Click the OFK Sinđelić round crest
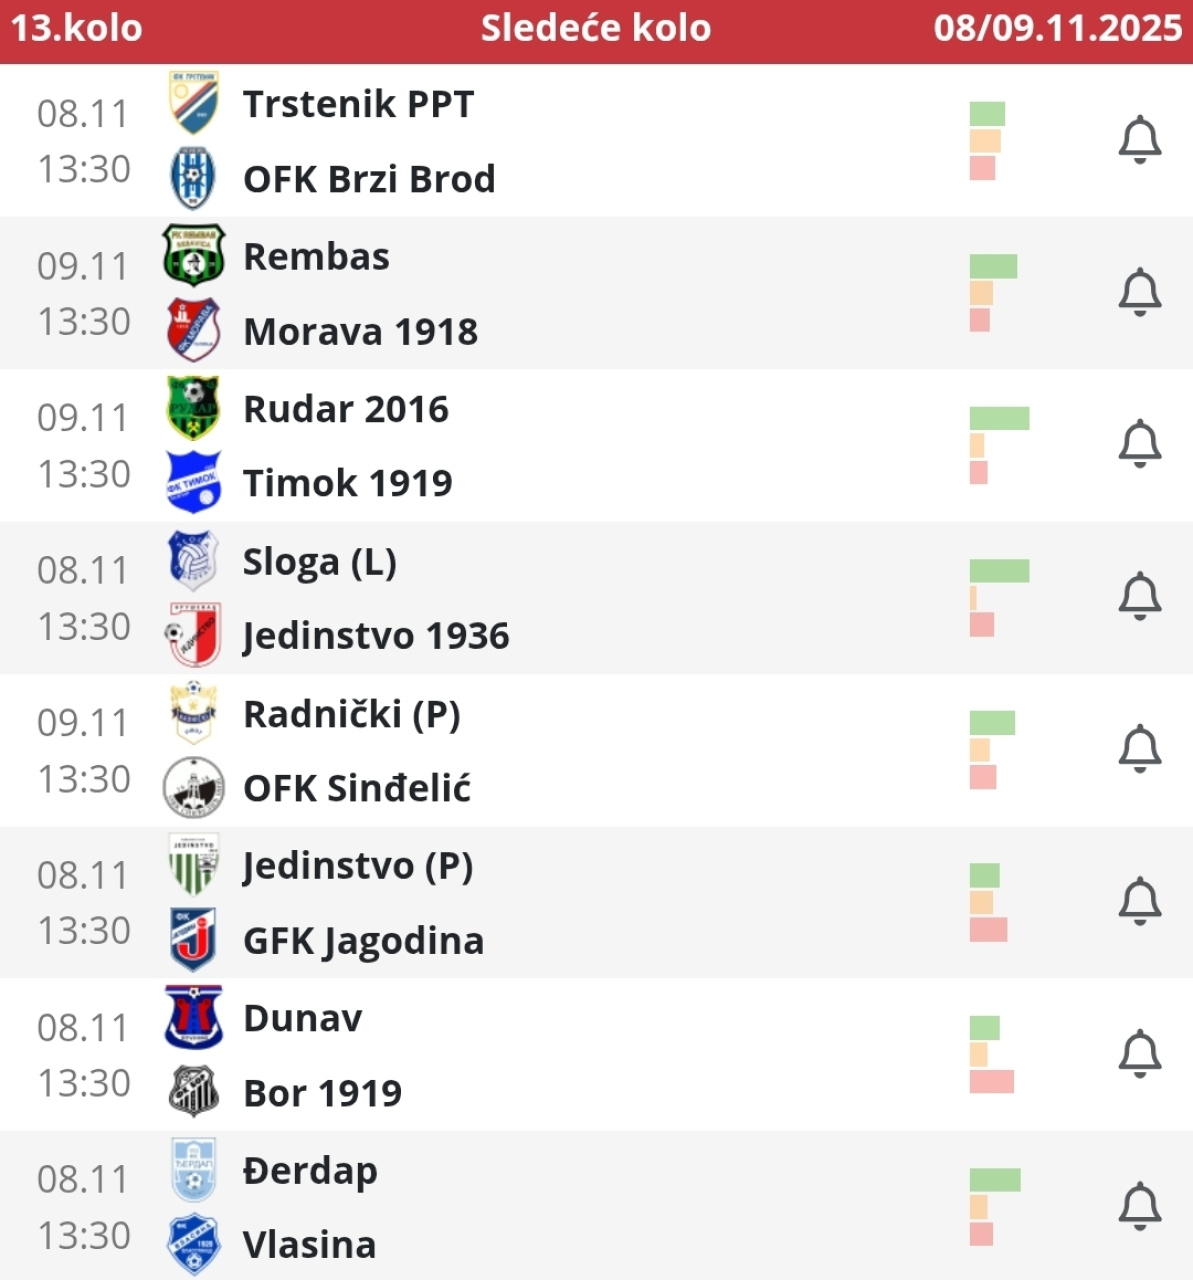The width and height of the screenshot is (1193, 1280). click(x=193, y=788)
